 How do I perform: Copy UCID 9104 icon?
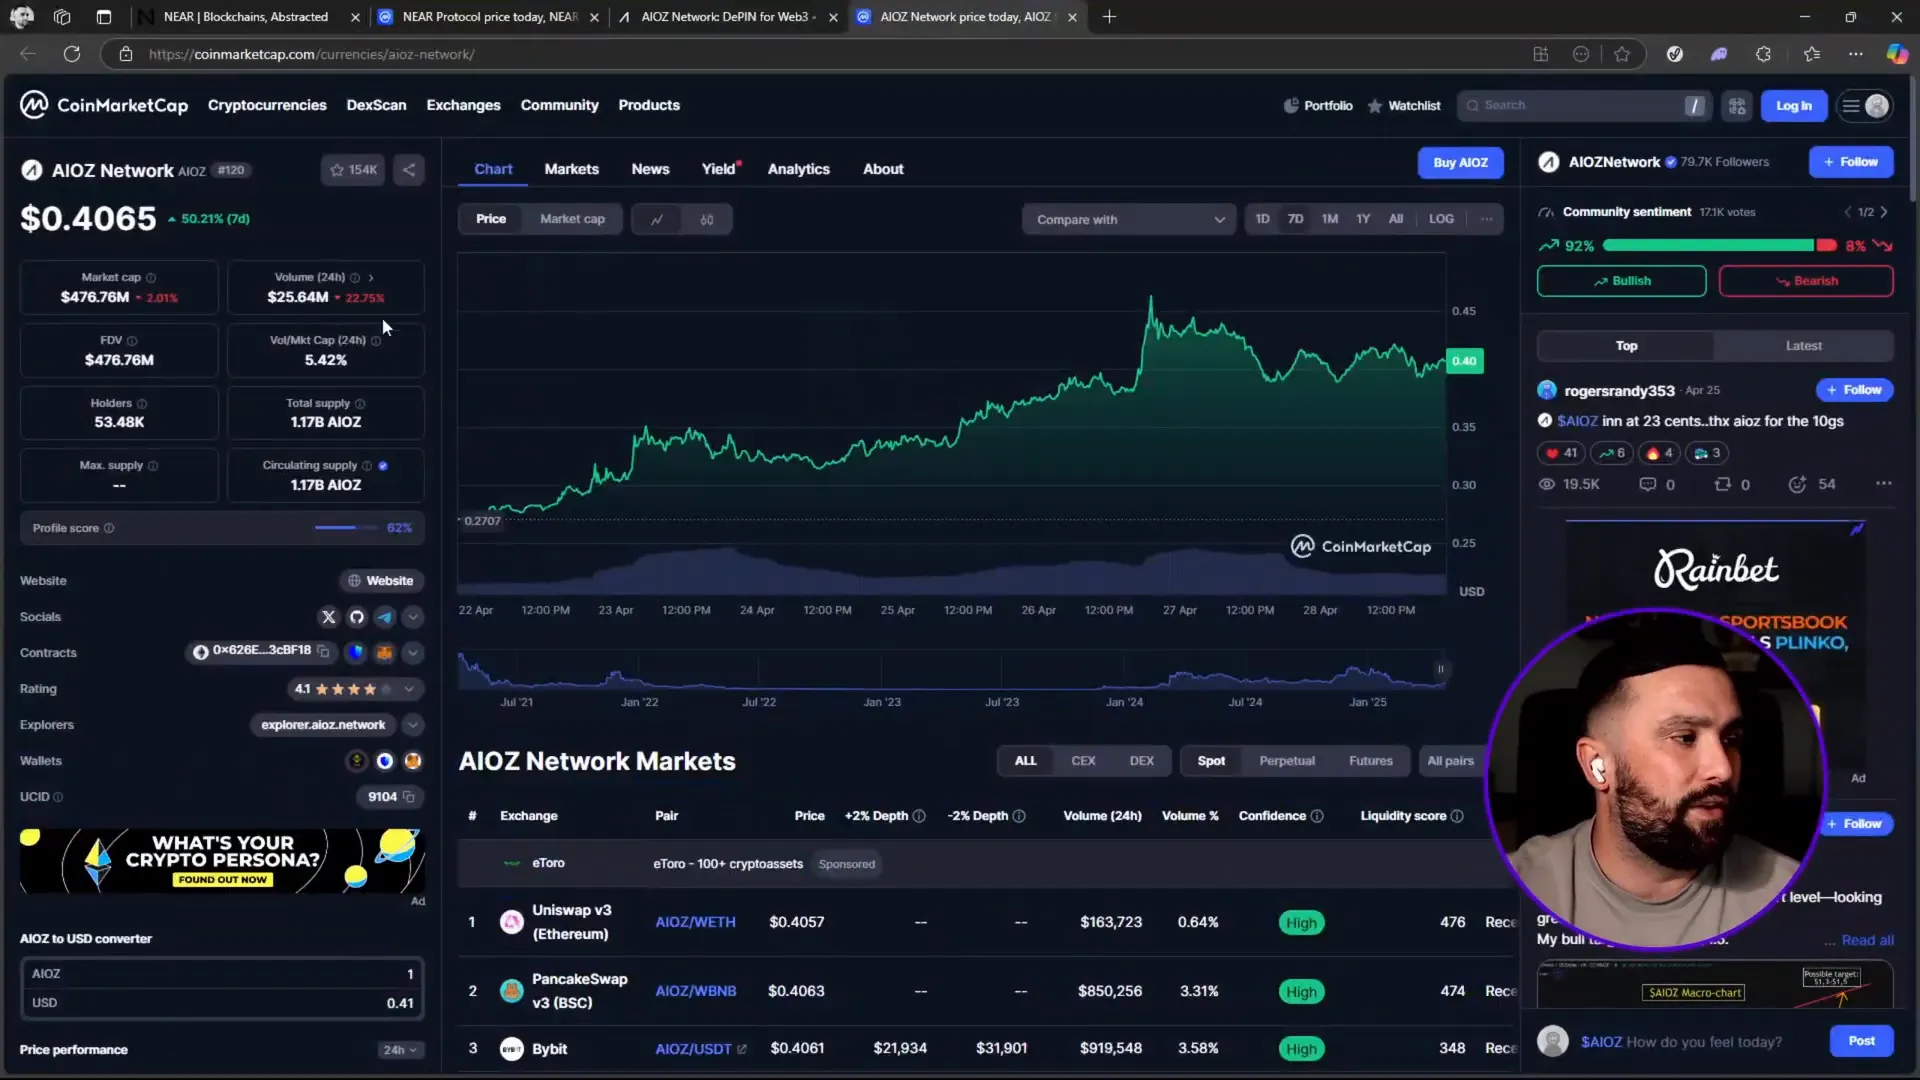[408, 797]
